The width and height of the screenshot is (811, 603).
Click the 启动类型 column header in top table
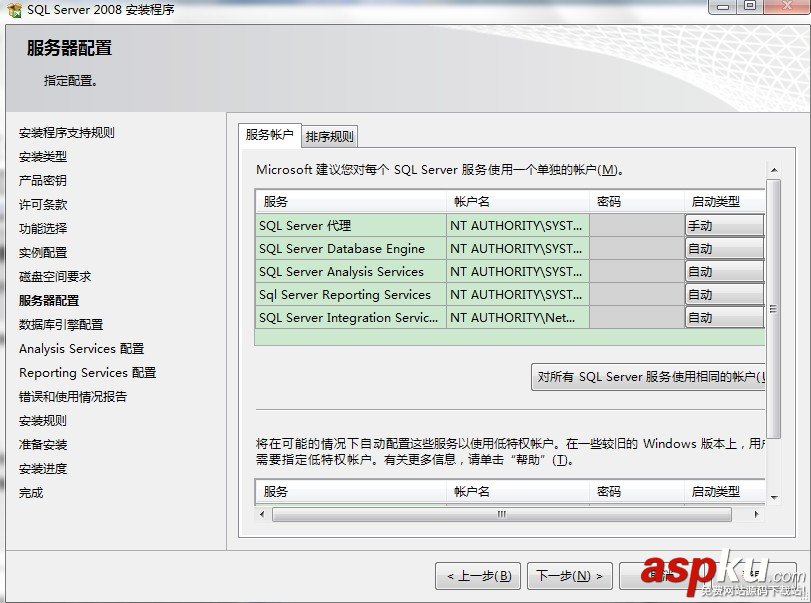pyautogui.click(x=724, y=201)
